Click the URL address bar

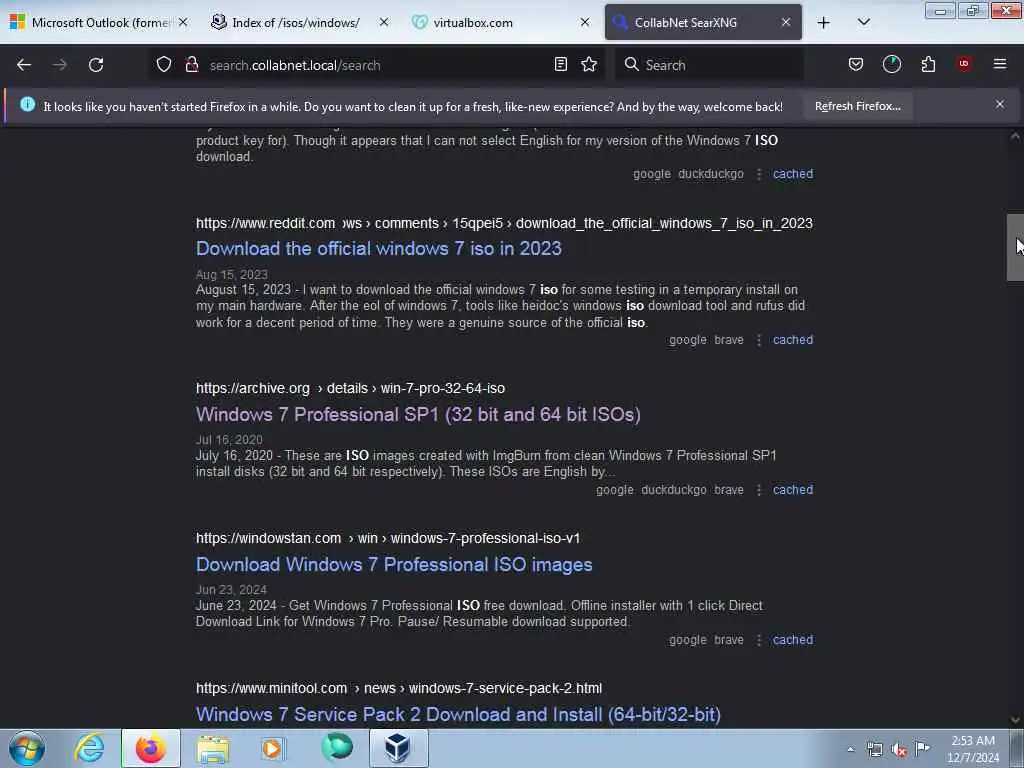(376, 65)
